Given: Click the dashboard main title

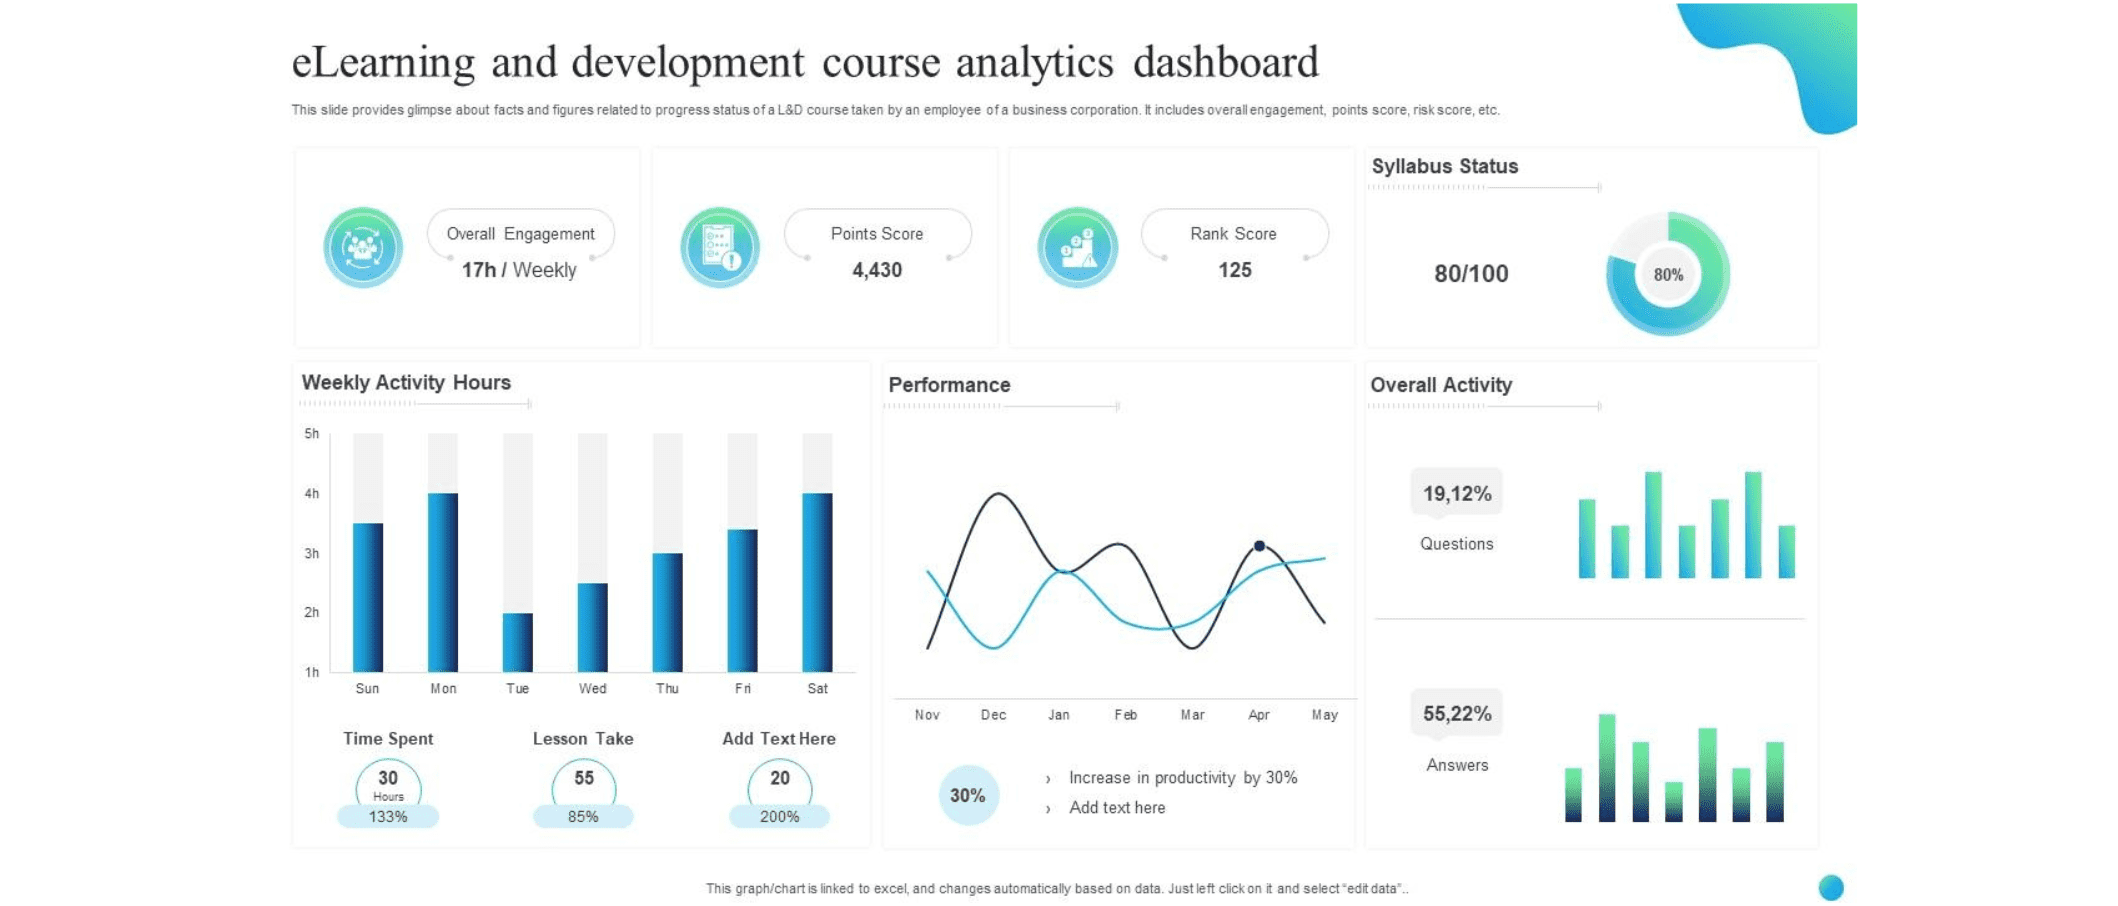Looking at the screenshot, I should (x=805, y=62).
